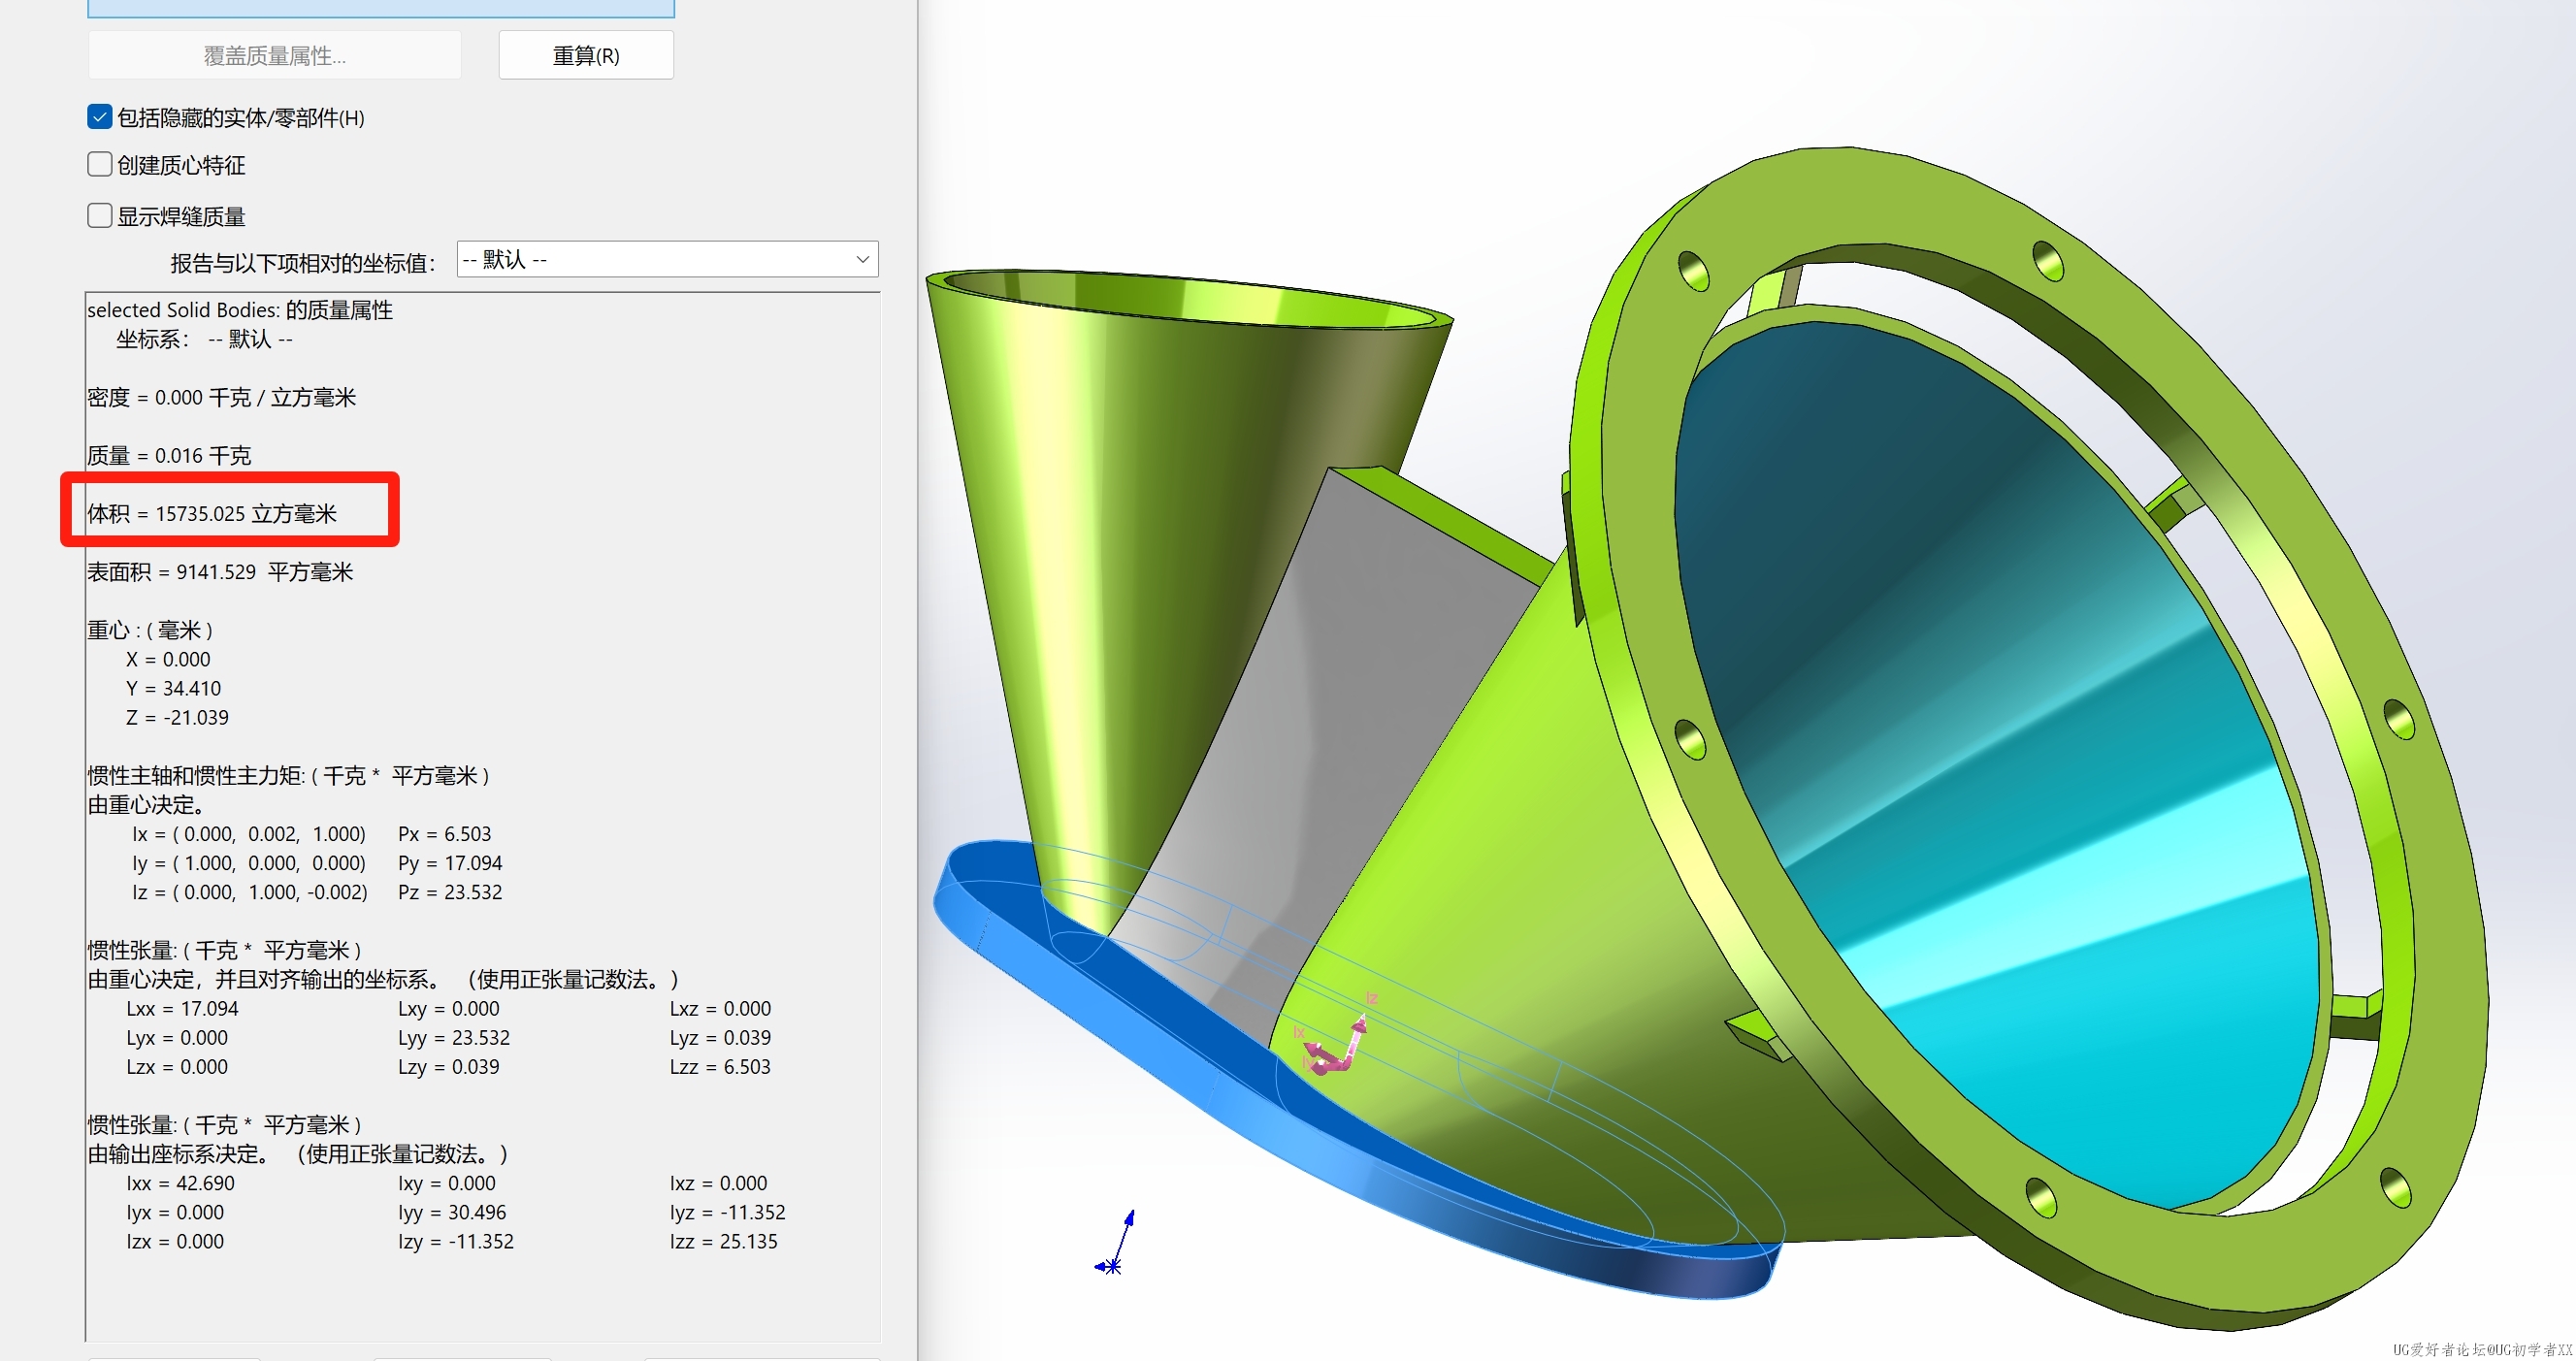Enable the 显示焊缝质量 checkbox
The image size is (2576, 1361).
pyautogui.click(x=100, y=215)
